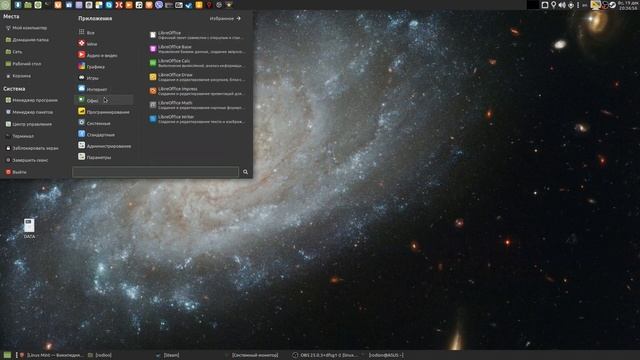Open the Skype launcher in top panel
Screen dimensions: 640x360
click(109, 5)
